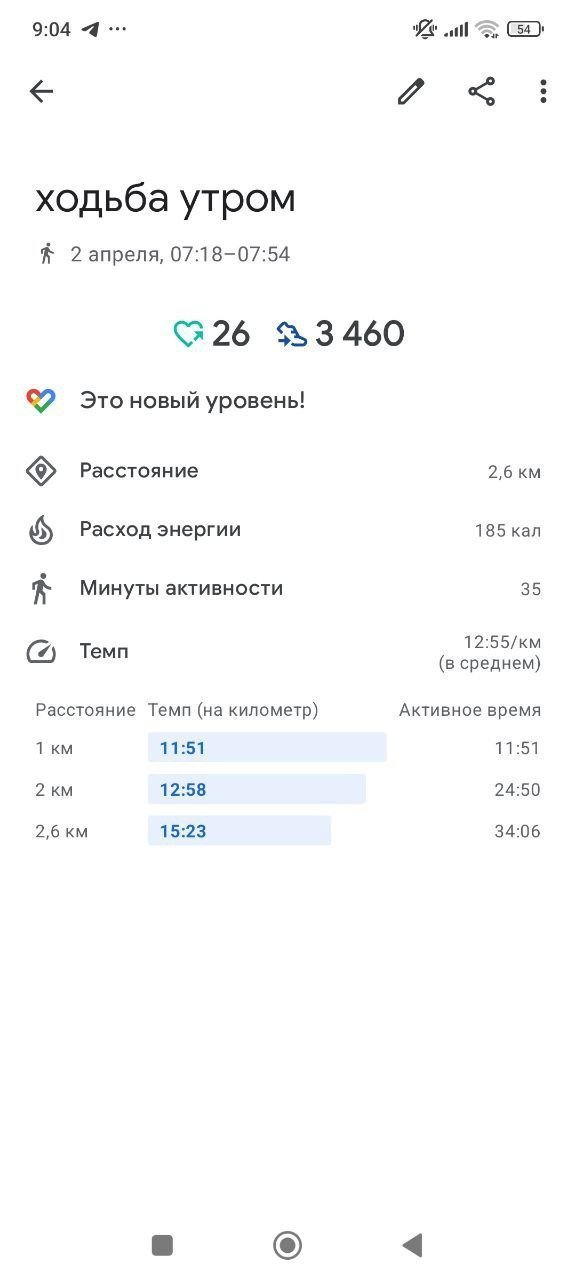Select the 12:58 pace bar
Screen dimensions: 576x1280
[257, 790]
